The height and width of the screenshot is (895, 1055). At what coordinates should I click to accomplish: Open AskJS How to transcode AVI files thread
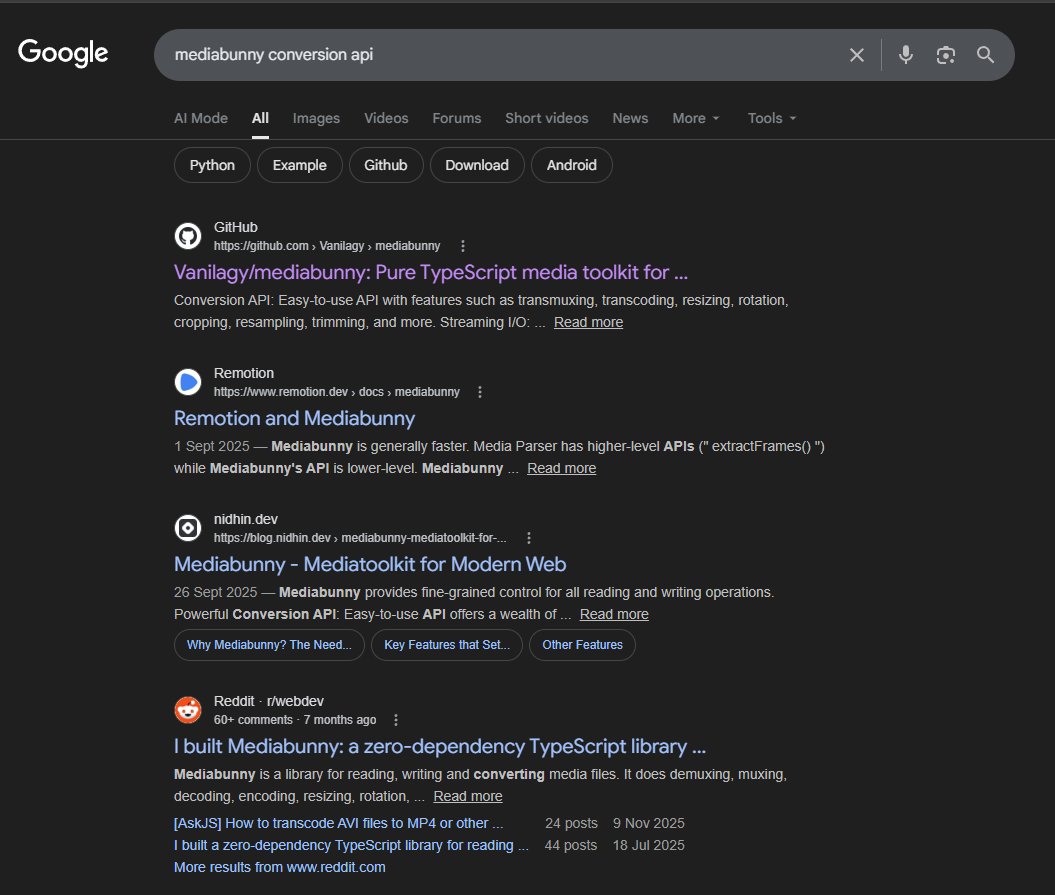point(338,824)
